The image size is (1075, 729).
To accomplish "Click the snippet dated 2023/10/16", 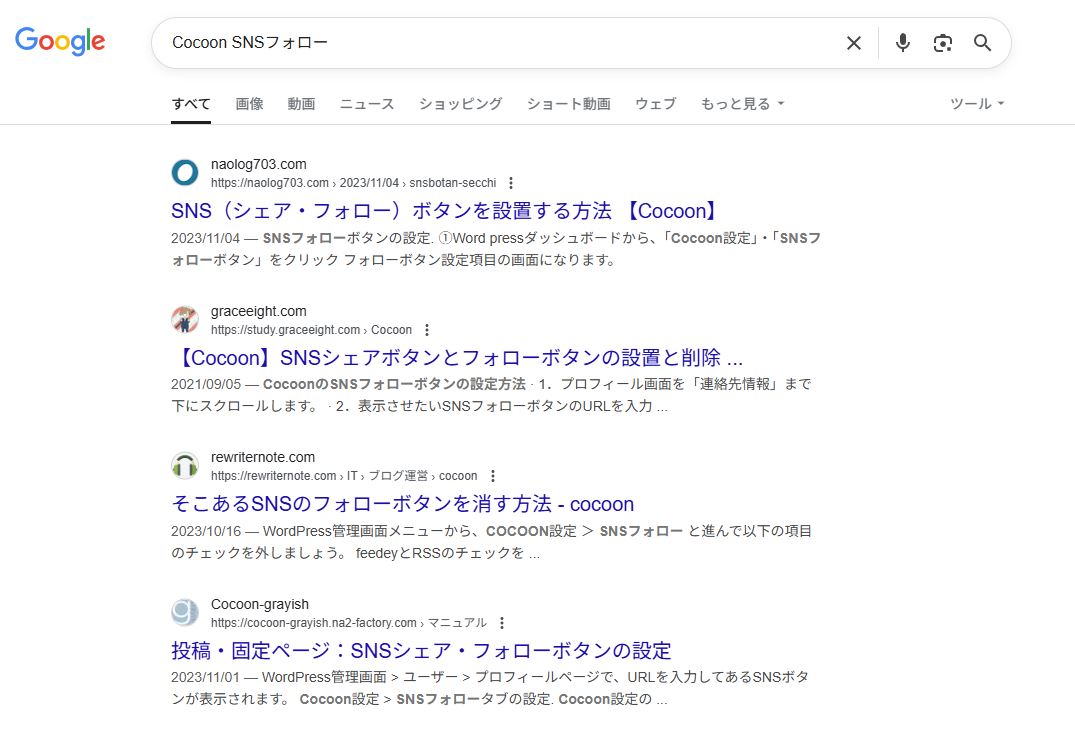I will tap(492, 542).
